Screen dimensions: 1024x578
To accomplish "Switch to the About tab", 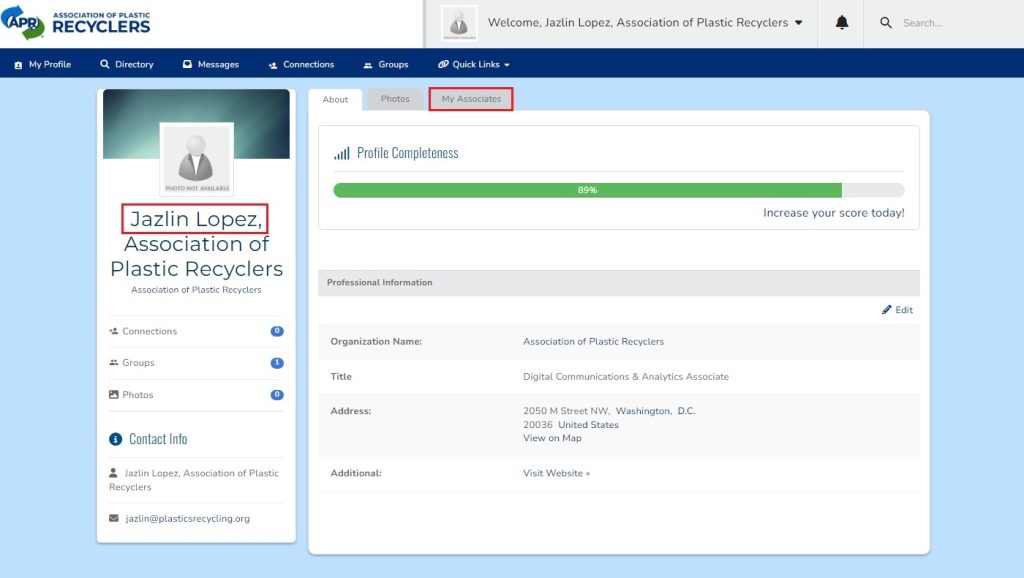I will [x=335, y=100].
